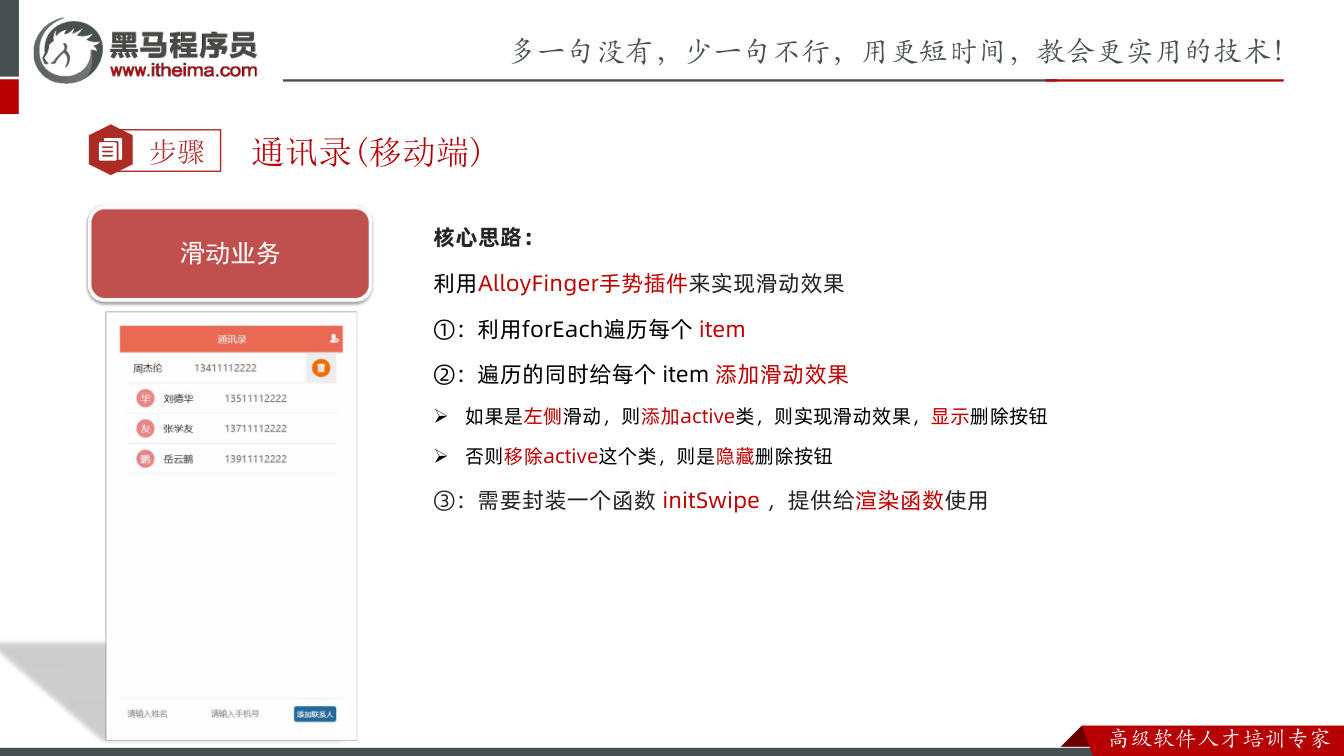Click the 添加联系人 button
The height and width of the screenshot is (756, 1344).
(315, 714)
